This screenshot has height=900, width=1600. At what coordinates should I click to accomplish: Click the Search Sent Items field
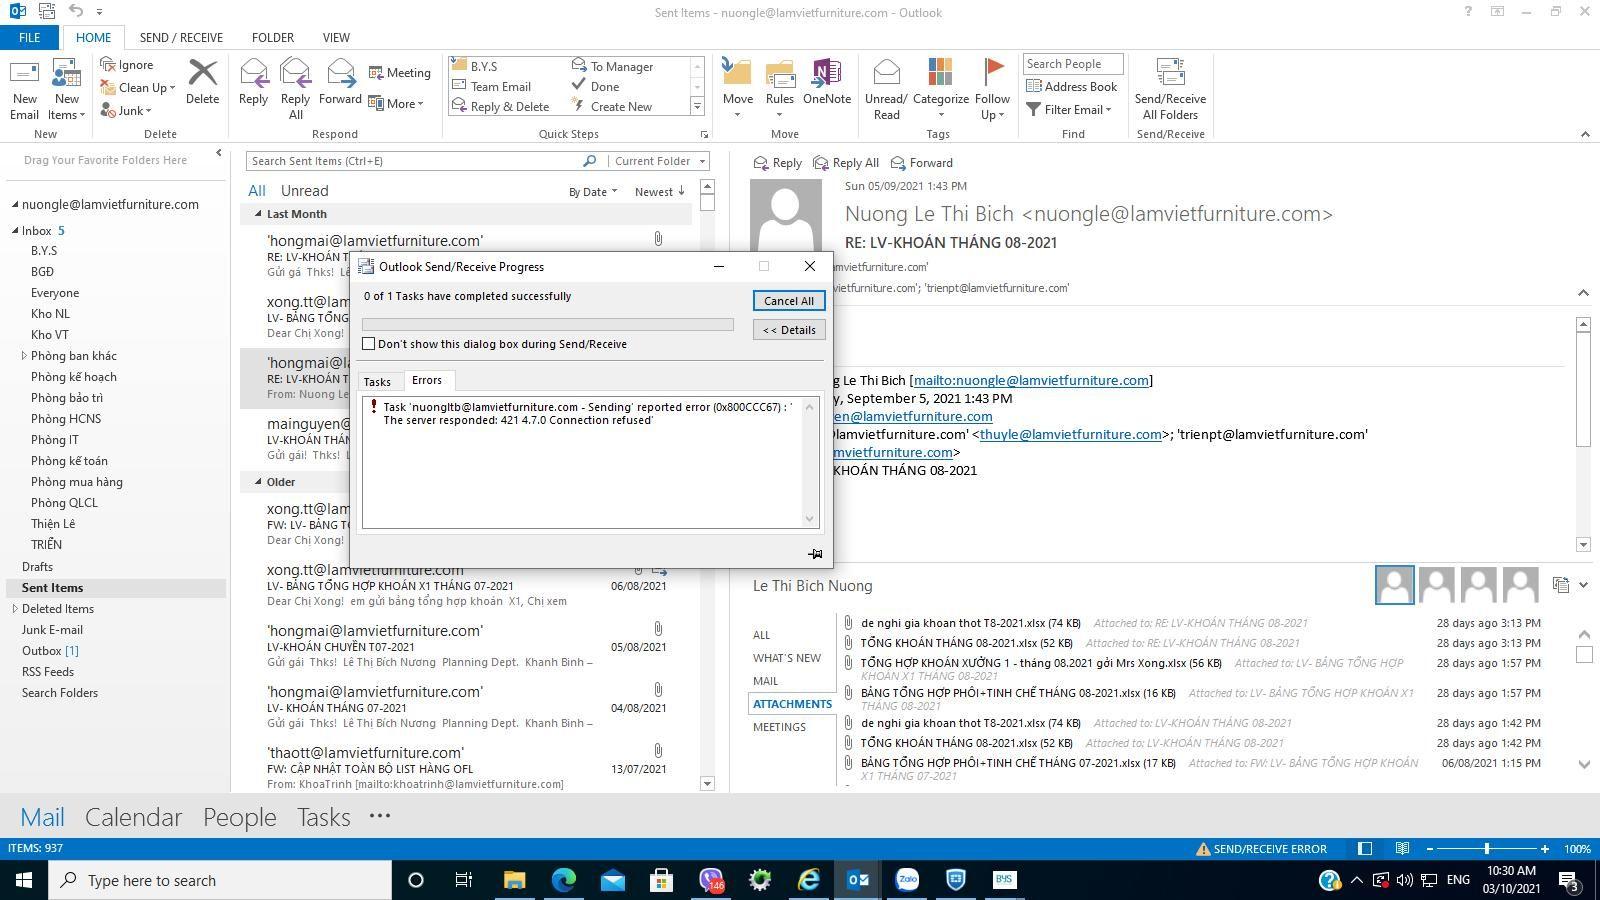414,161
